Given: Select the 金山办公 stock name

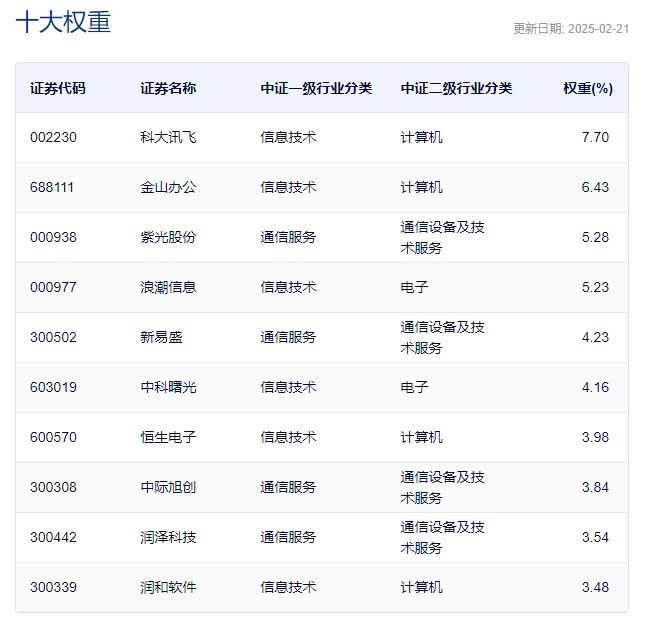Looking at the screenshot, I should click(168, 187).
